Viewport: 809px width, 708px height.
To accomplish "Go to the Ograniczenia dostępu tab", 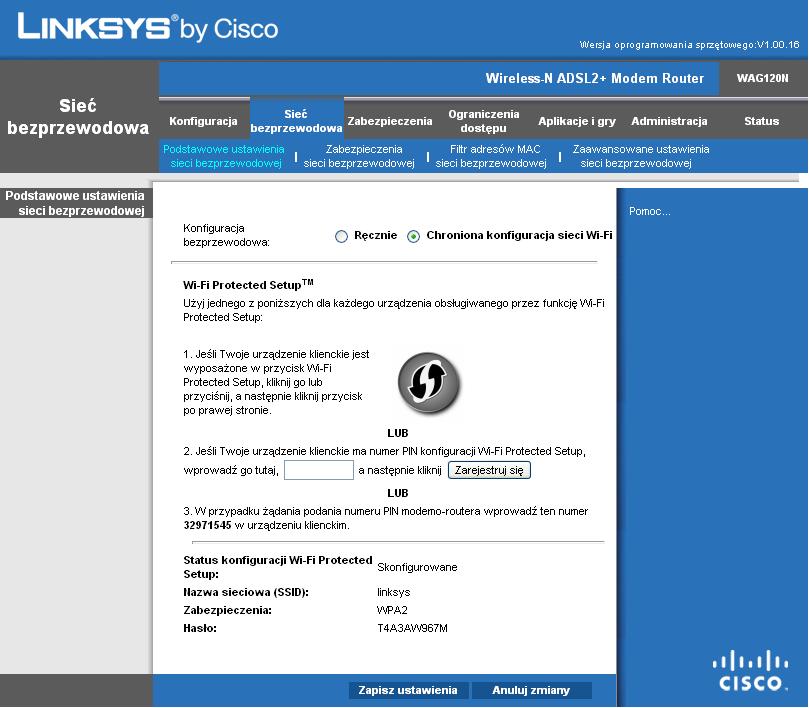I will tap(483, 121).
